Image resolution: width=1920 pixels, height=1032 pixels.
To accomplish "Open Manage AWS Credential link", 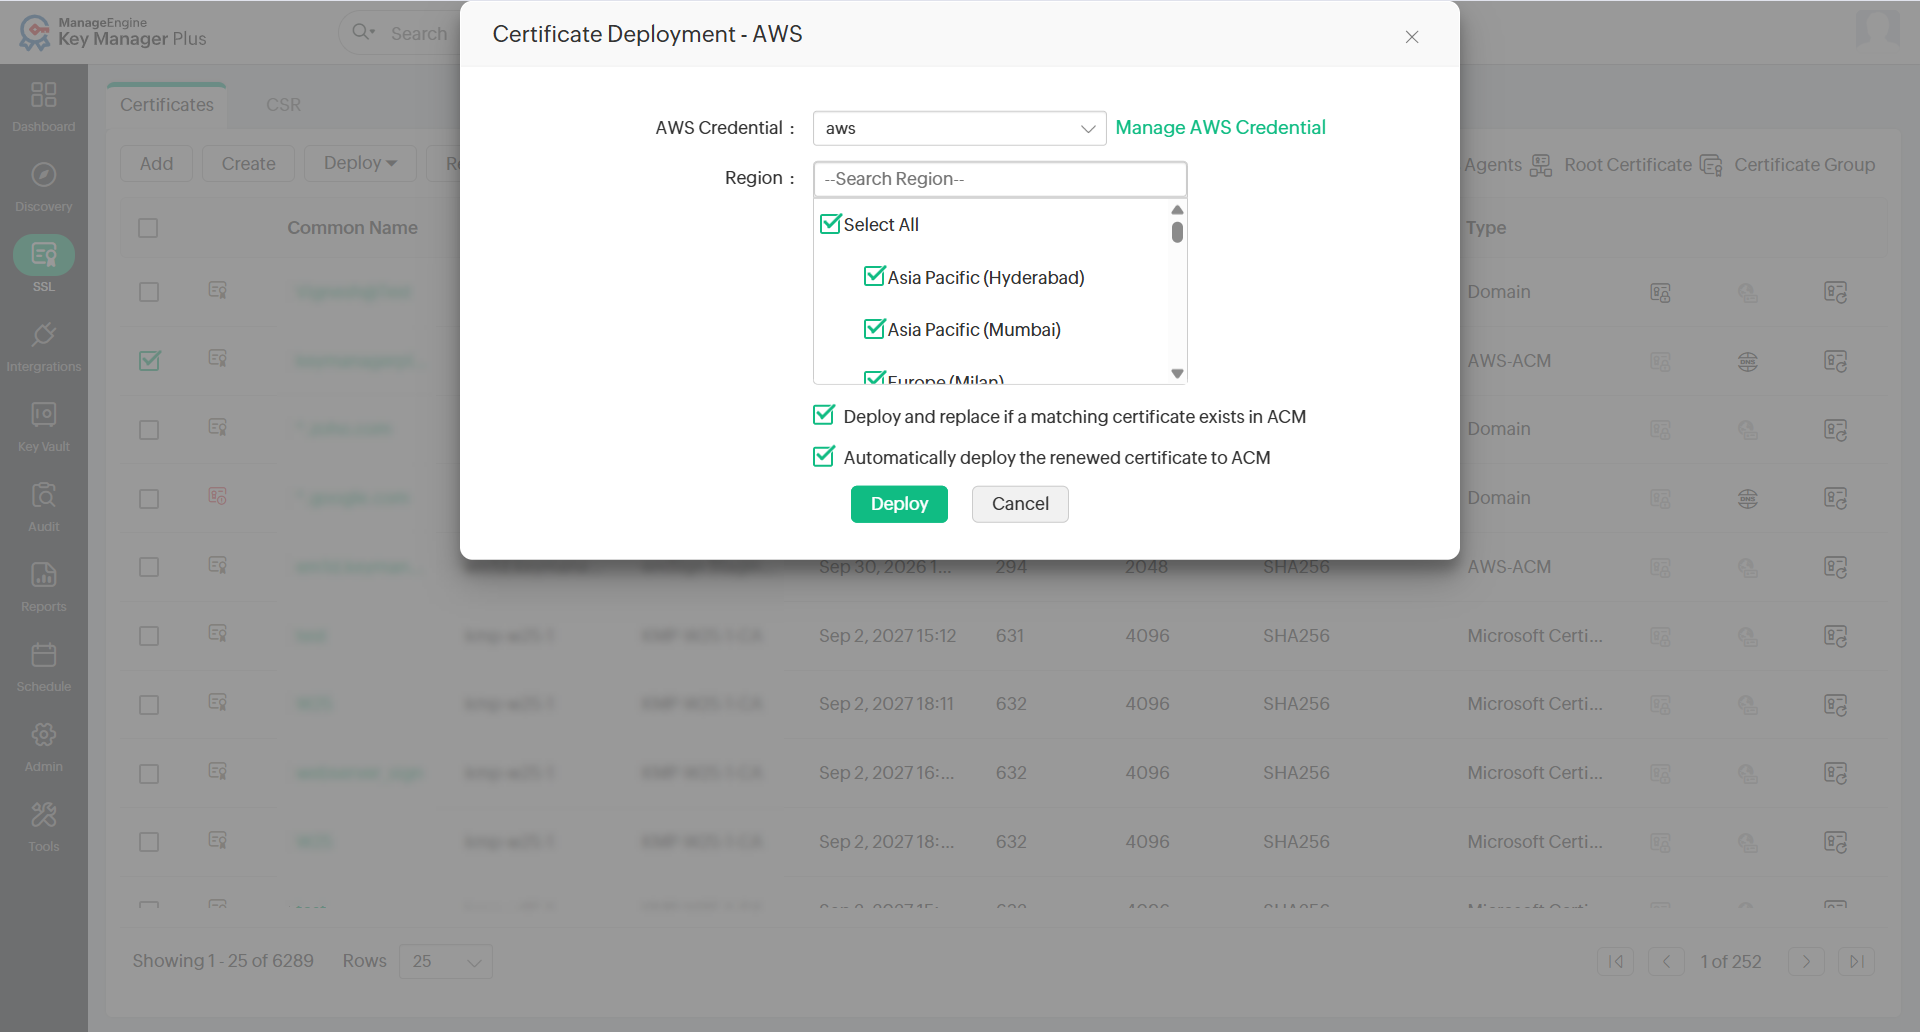I will pyautogui.click(x=1220, y=128).
